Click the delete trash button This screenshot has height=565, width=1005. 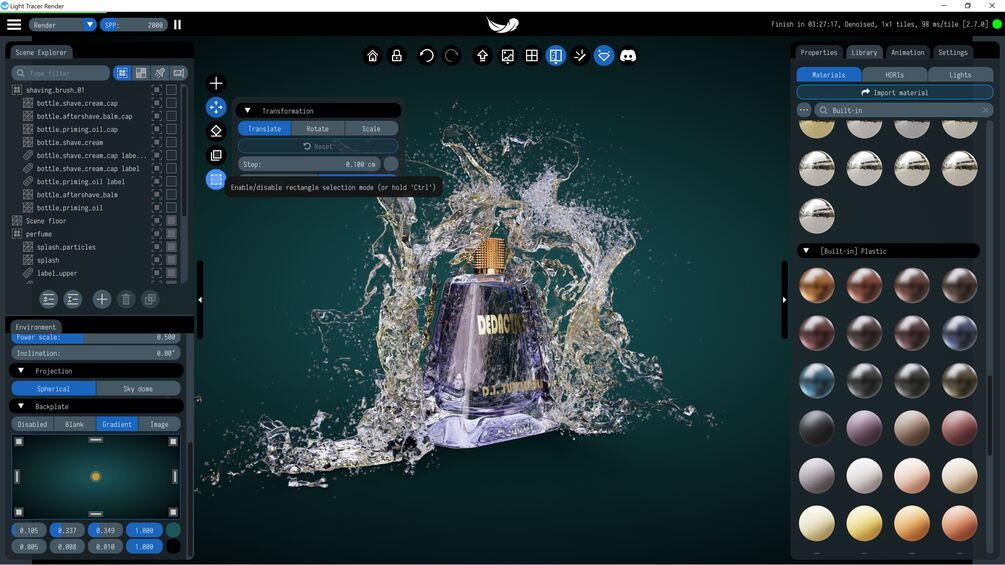coord(126,299)
